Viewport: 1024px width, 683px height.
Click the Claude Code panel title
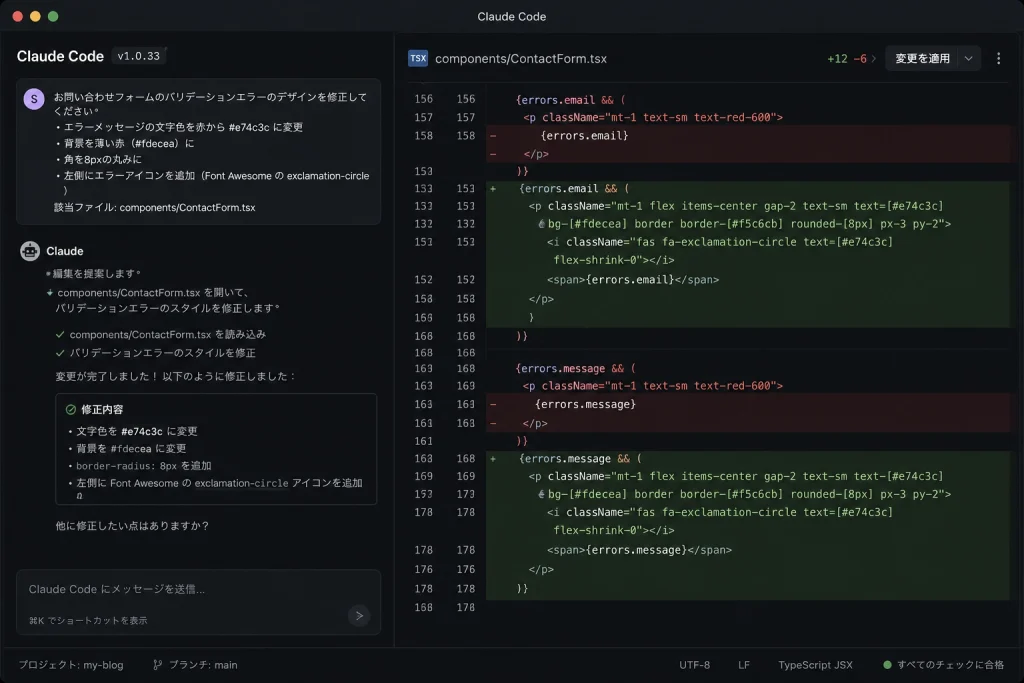point(60,56)
